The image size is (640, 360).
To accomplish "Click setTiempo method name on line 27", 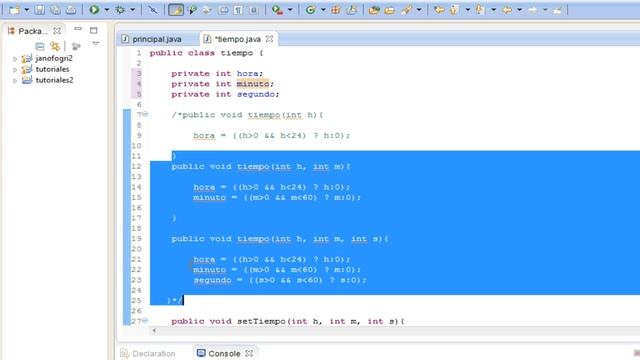I will point(261,321).
